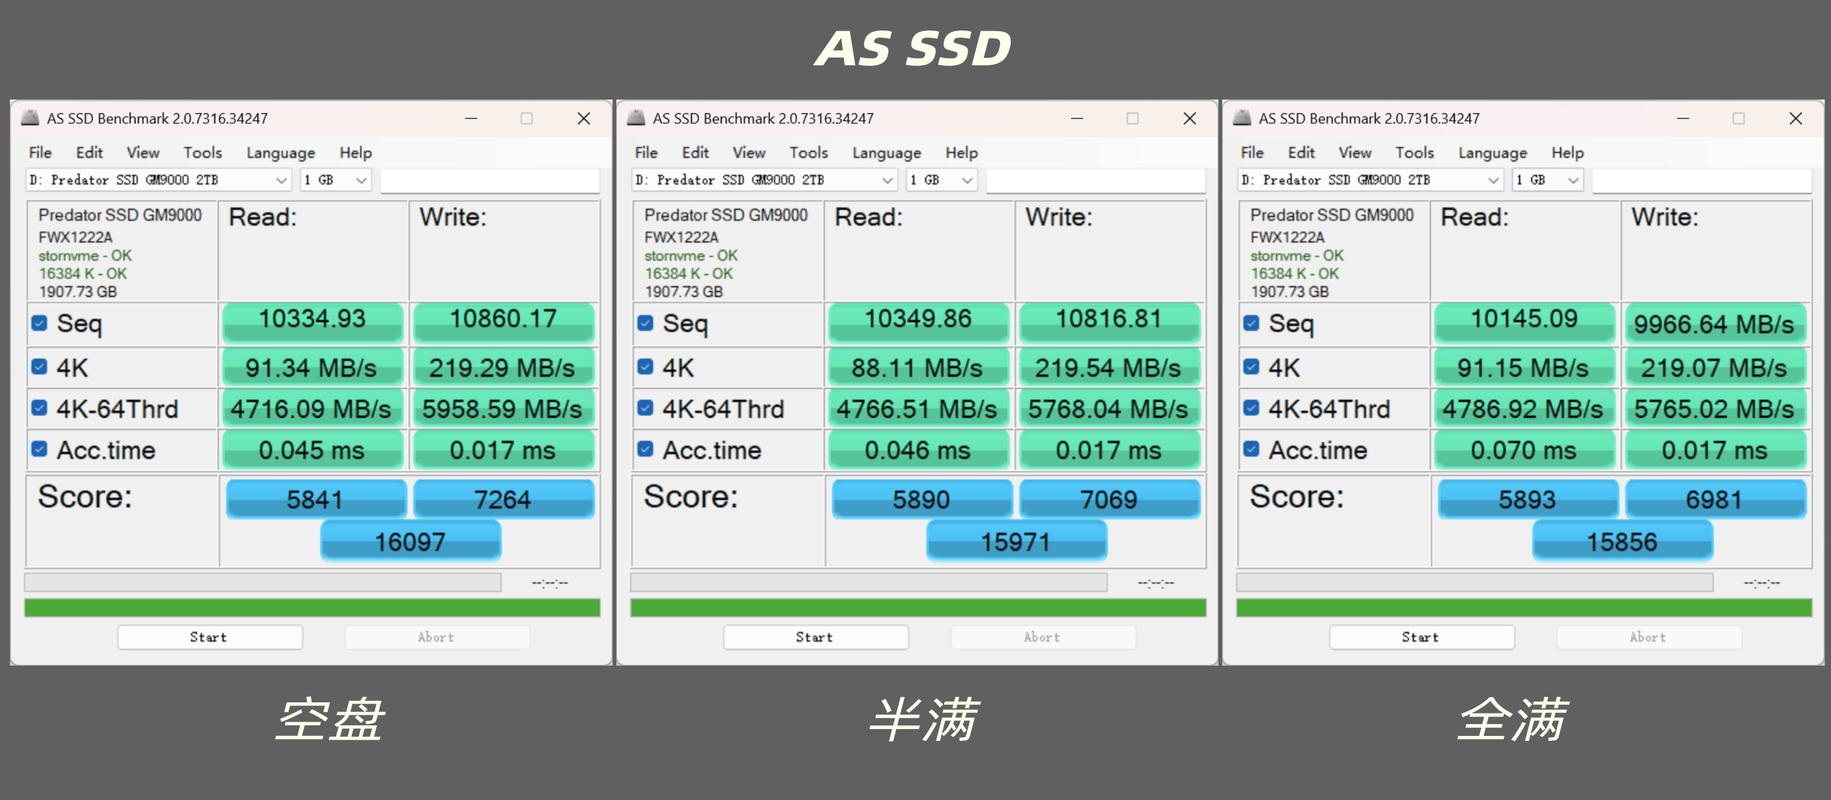Click the Abort button in the 空盘 window
This screenshot has width=1831, height=800.
(x=437, y=637)
